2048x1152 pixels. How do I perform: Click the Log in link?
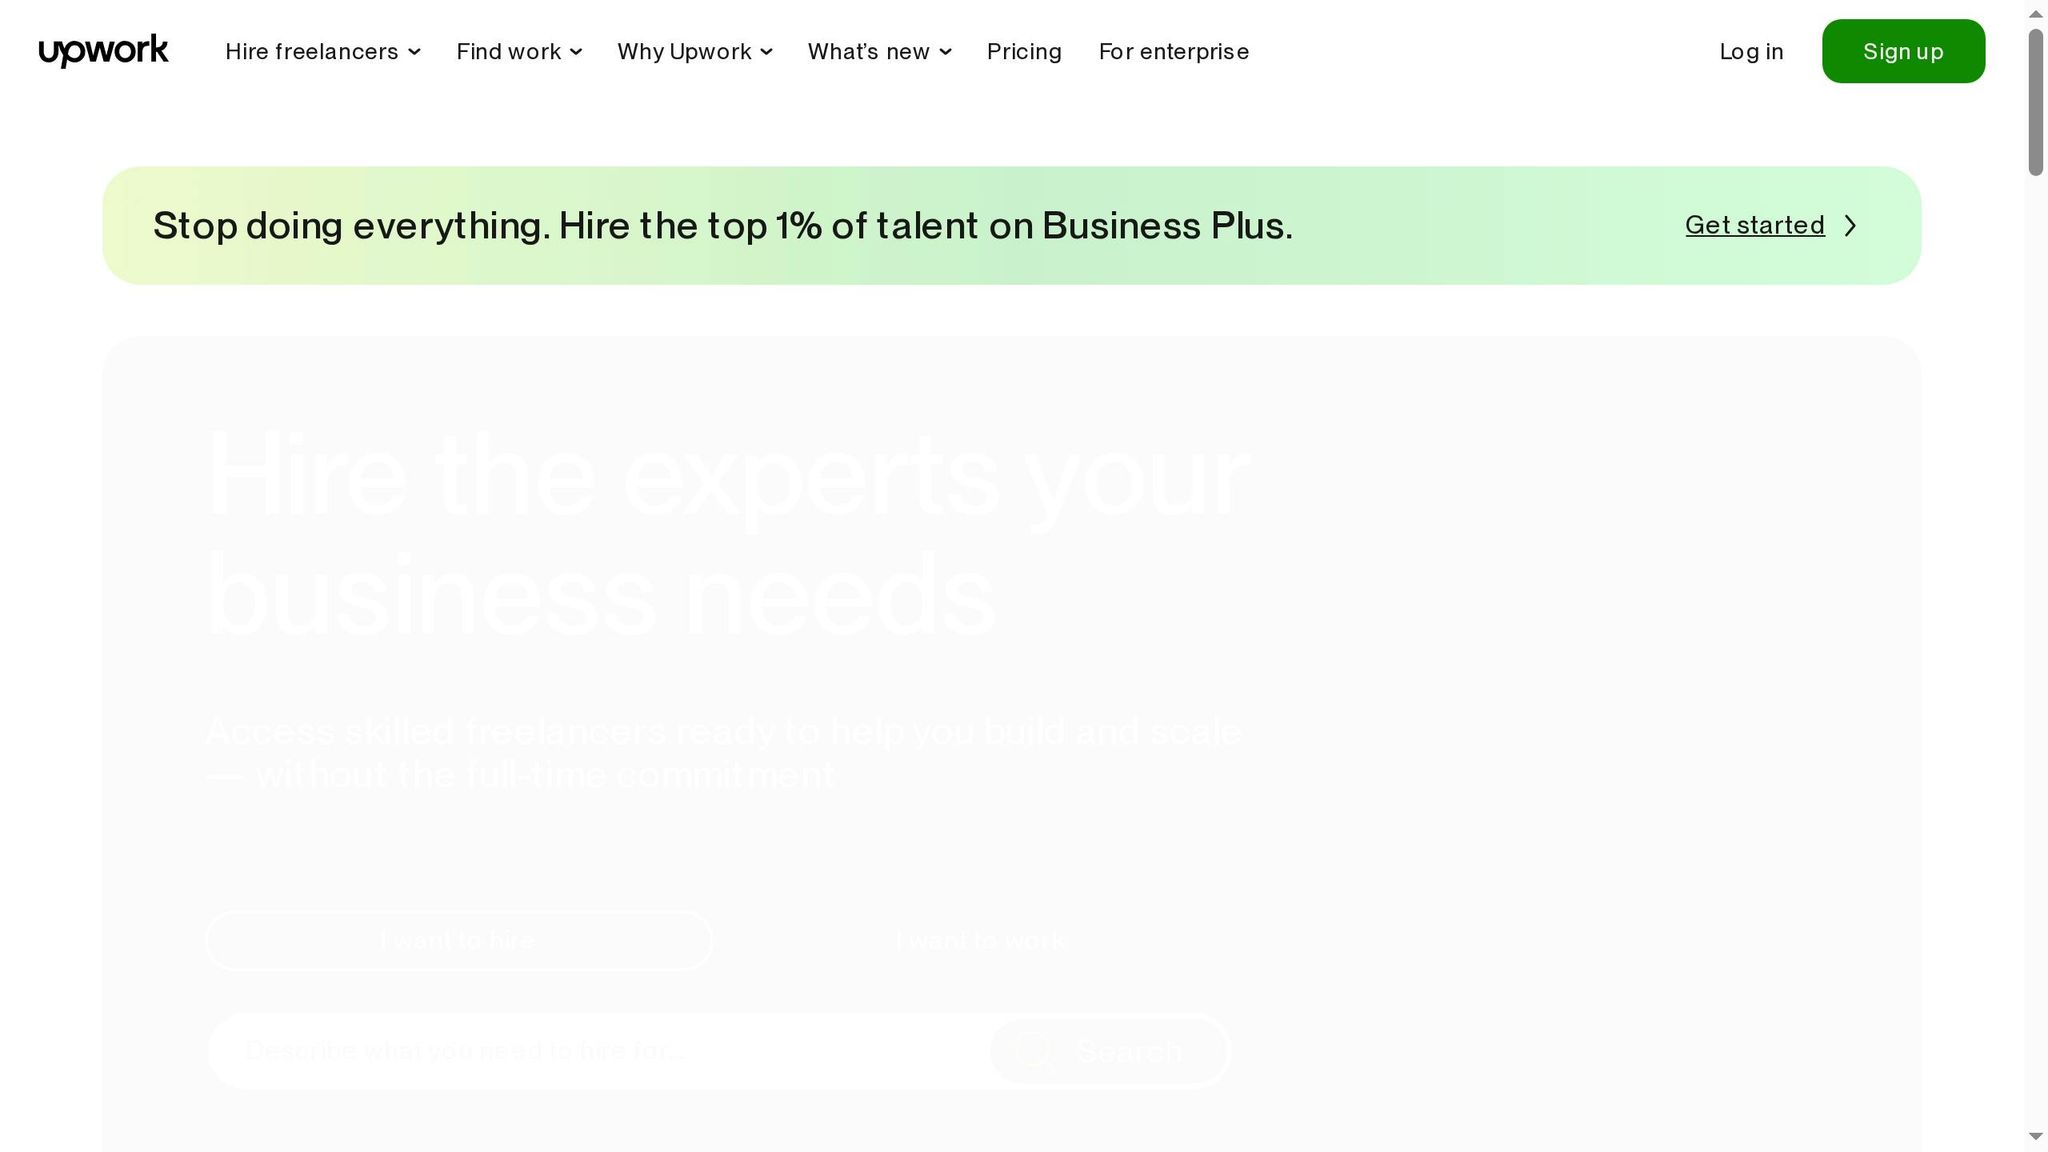pyautogui.click(x=1751, y=51)
